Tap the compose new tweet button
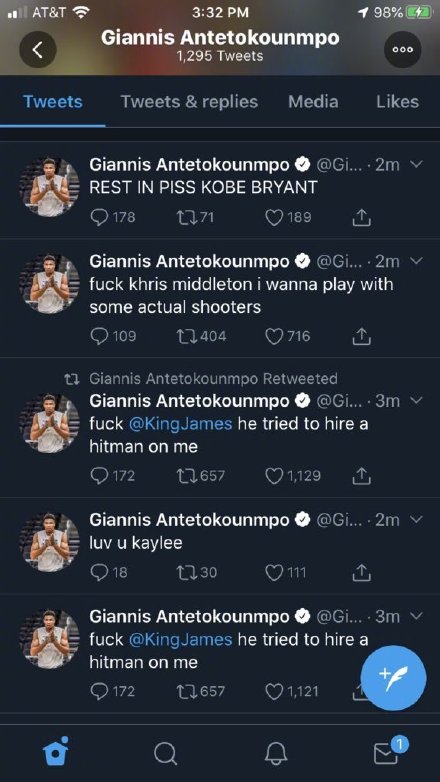The width and height of the screenshot is (440, 782). coord(393,678)
